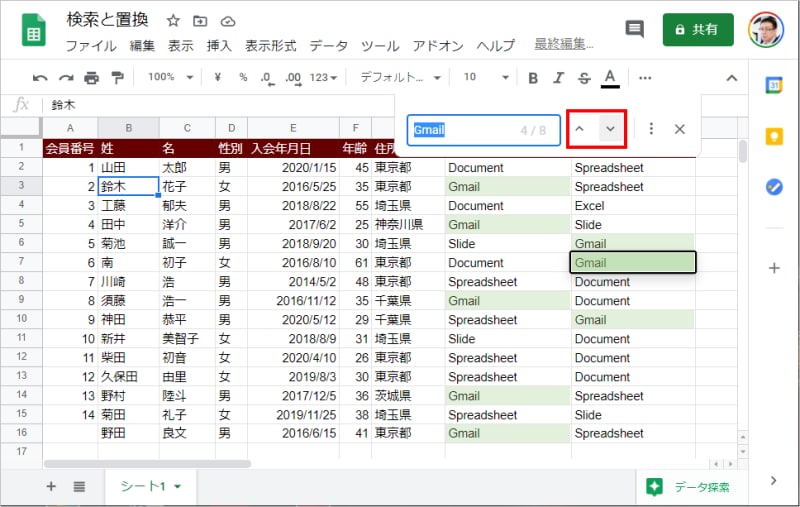Close the find bar

tap(680, 129)
